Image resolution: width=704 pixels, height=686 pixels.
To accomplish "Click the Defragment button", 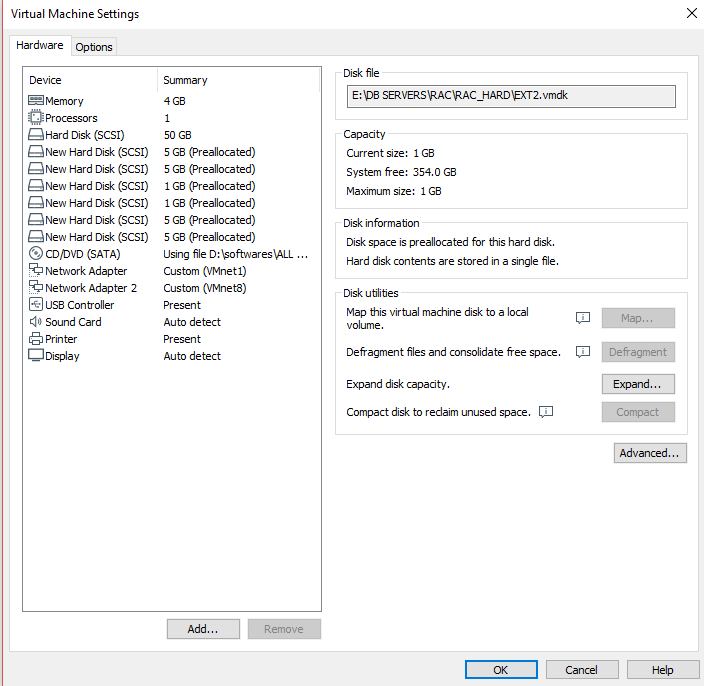I will tap(638, 352).
